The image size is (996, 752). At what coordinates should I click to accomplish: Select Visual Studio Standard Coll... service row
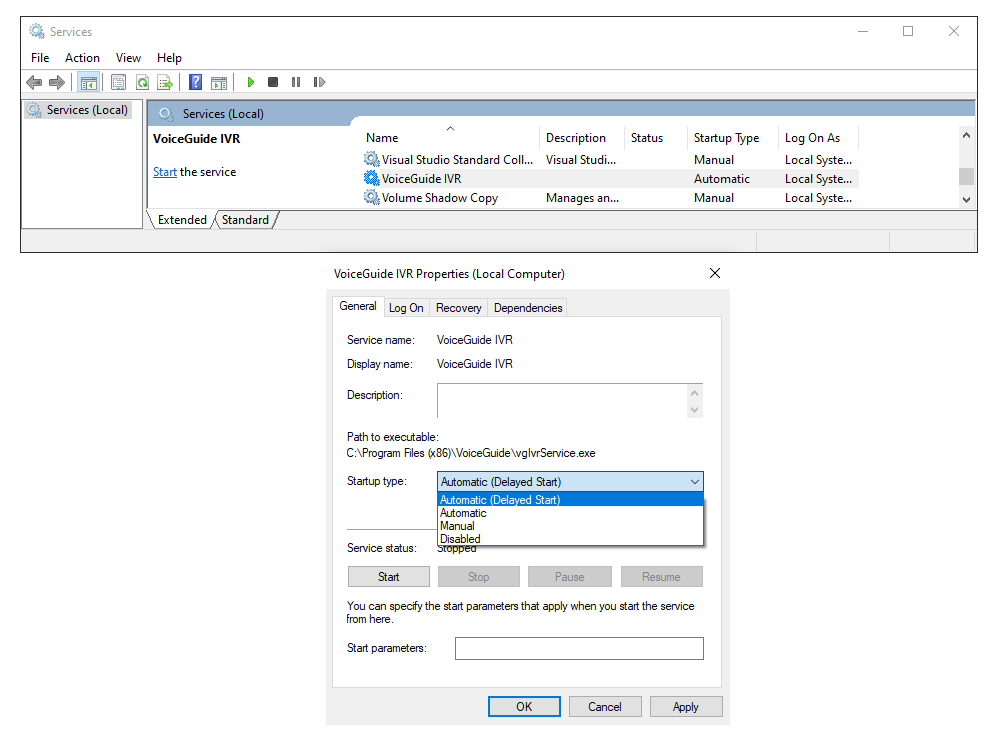click(610, 159)
